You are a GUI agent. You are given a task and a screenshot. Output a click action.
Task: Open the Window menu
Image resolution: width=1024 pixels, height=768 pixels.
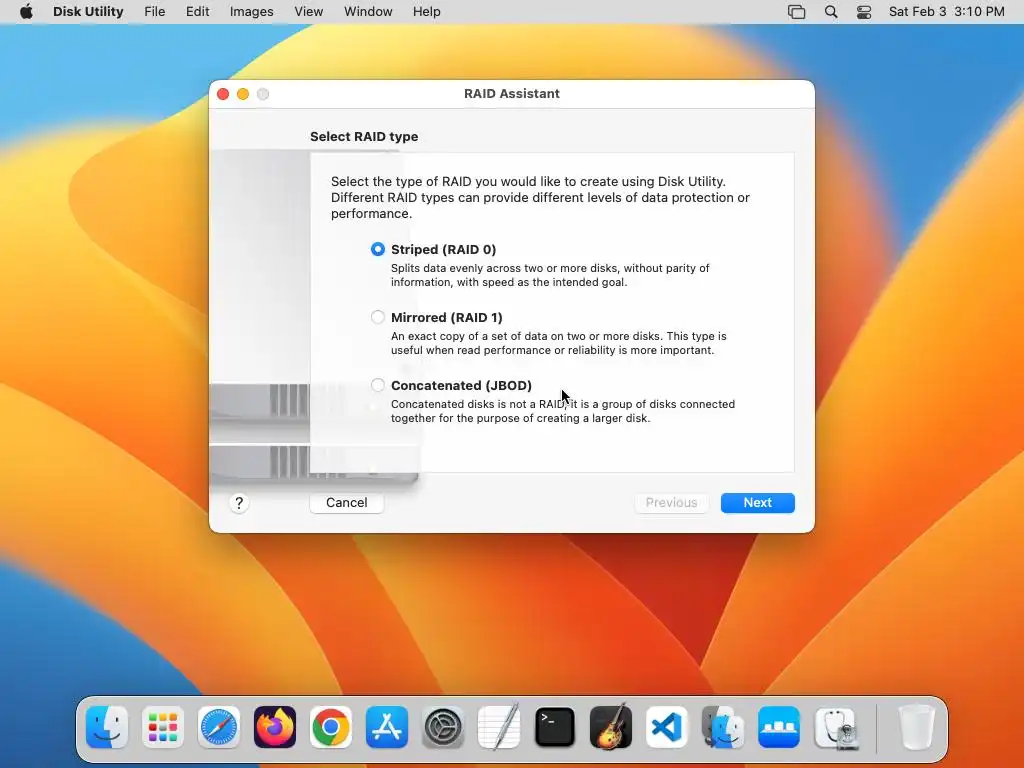pos(368,12)
